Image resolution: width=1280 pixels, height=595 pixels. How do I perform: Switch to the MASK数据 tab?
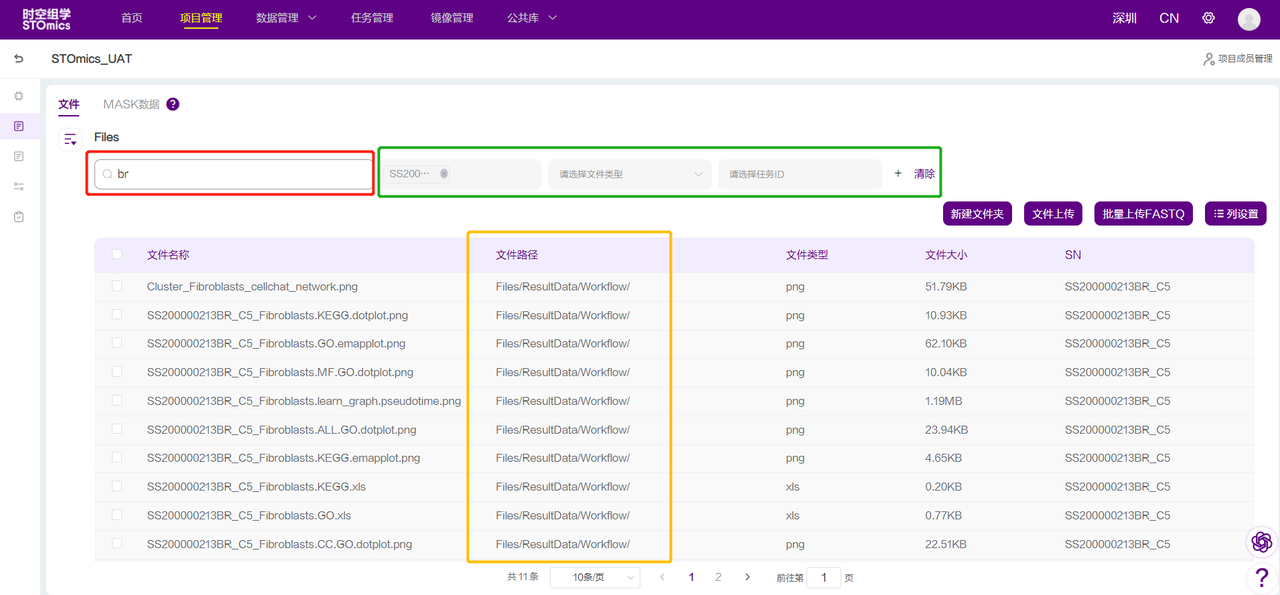[x=131, y=104]
